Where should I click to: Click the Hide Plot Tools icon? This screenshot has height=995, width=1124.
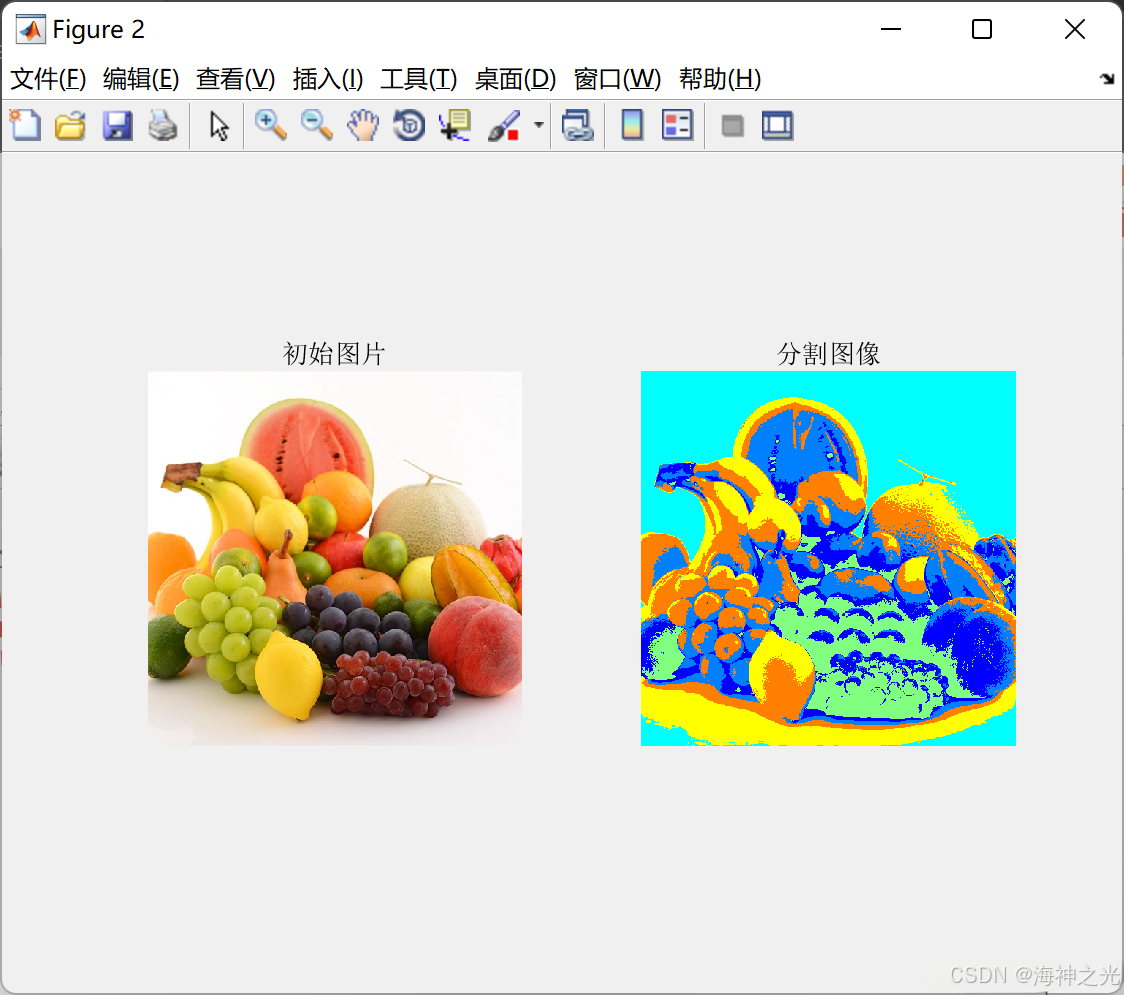(732, 126)
